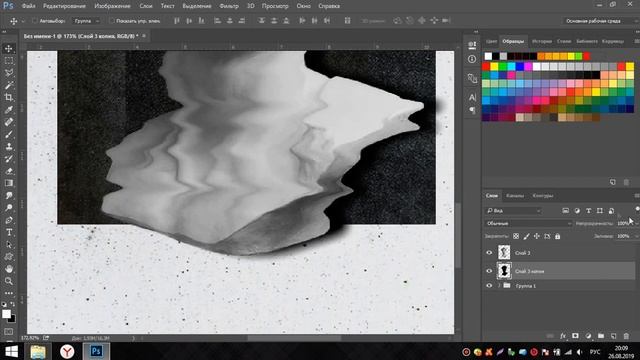Add a layer style with fx icon
Image resolution: width=640 pixels, height=360 pixels.
click(x=563, y=336)
